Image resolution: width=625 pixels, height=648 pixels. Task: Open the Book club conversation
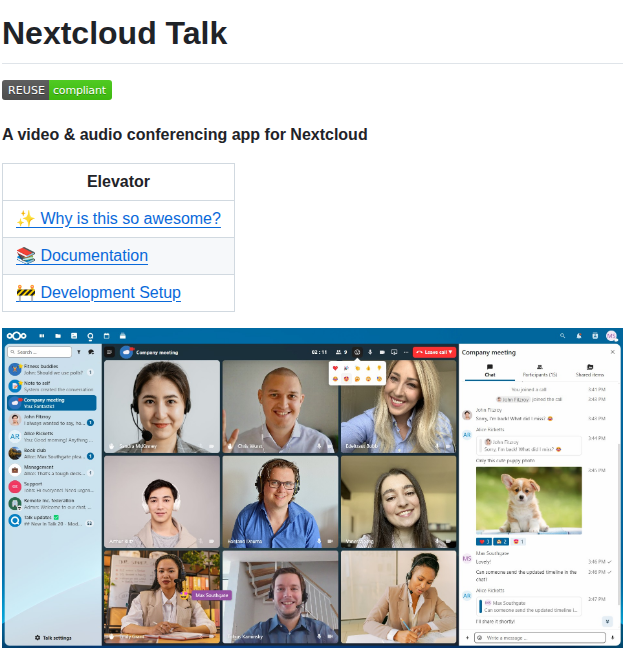point(52,453)
